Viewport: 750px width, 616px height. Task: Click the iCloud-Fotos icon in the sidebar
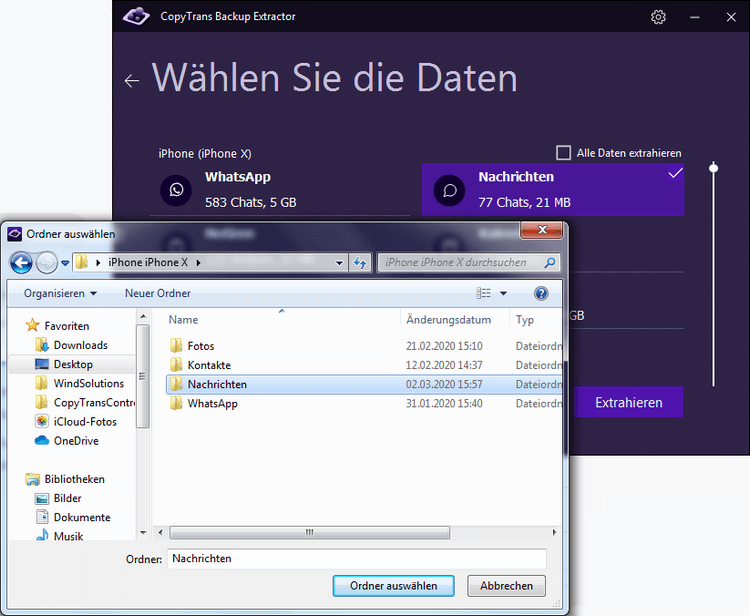coord(42,421)
